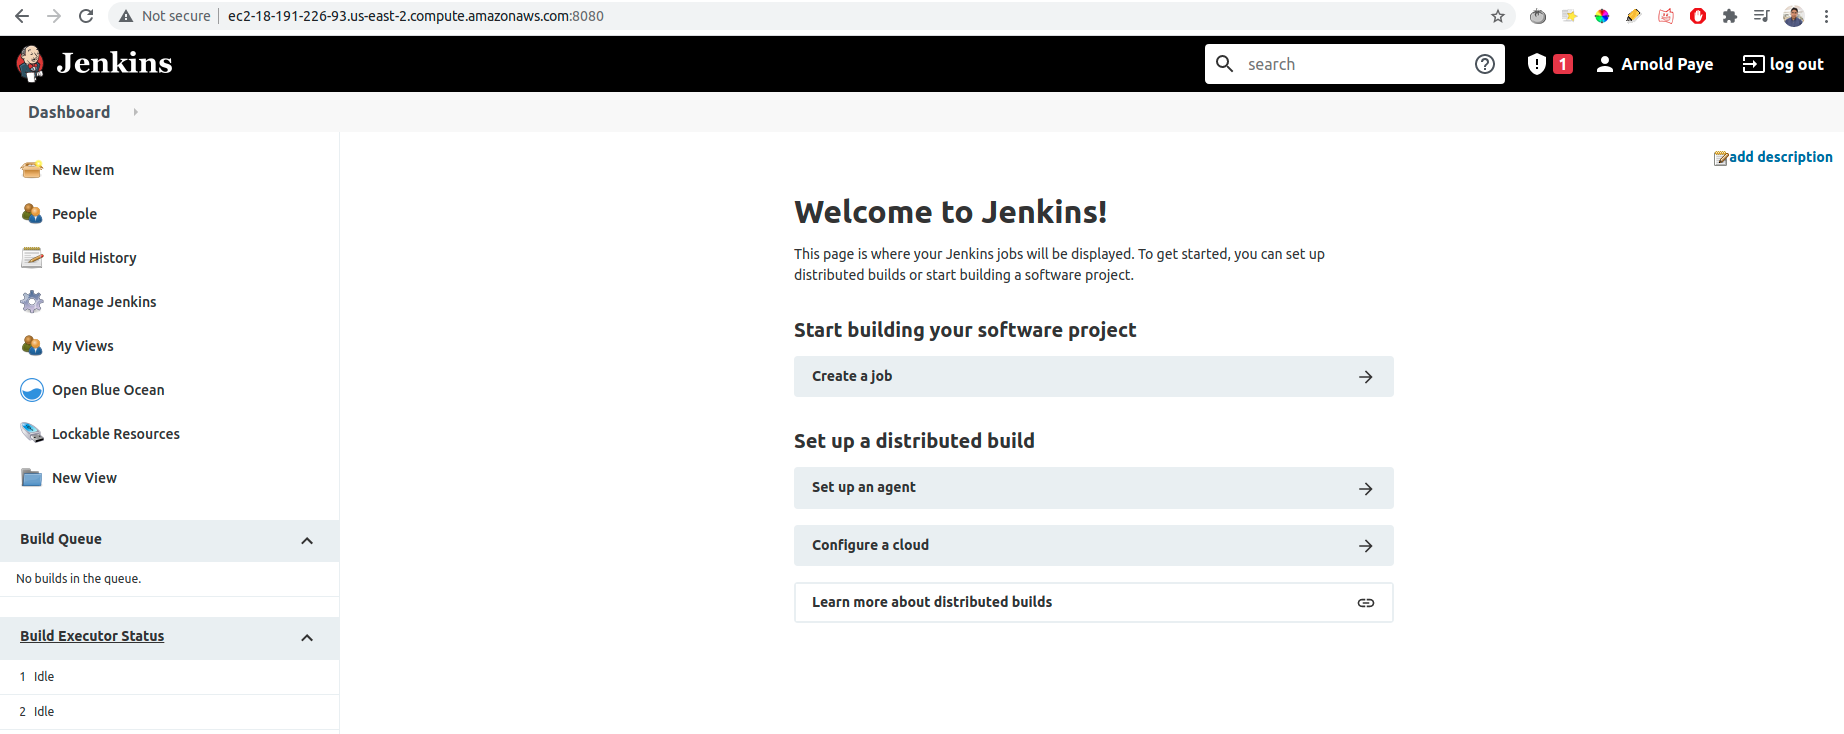Click the Jenkins title text in header
This screenshot has width=1844, height=734.
114,63
